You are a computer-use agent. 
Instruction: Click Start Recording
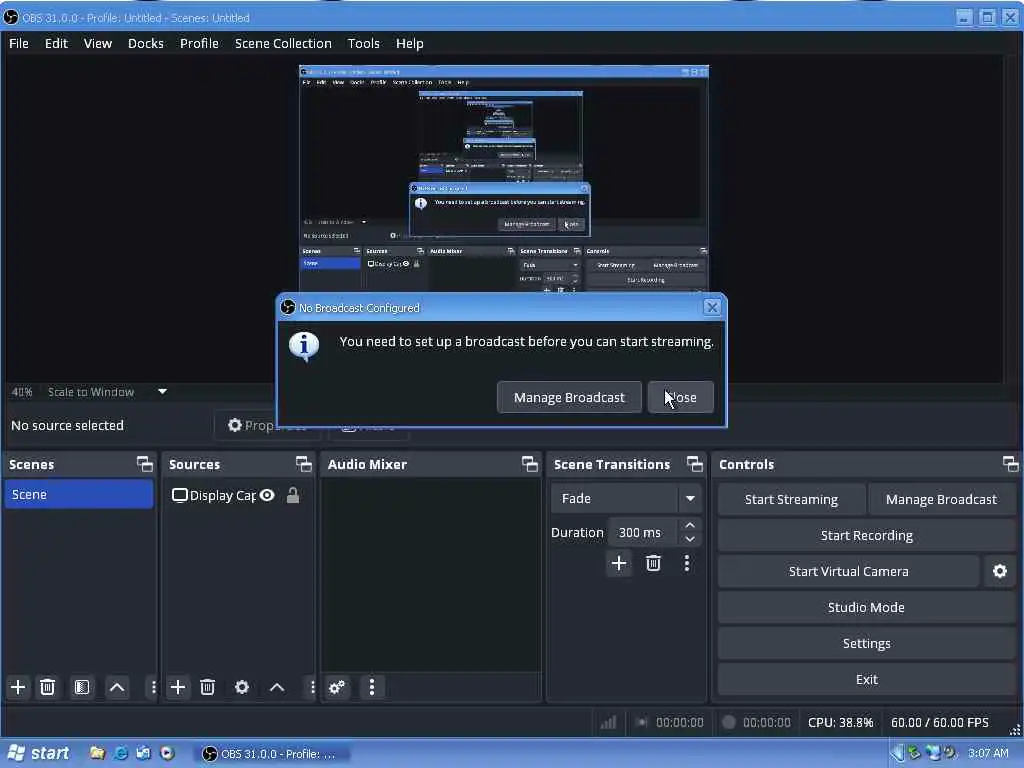point(867,536)
